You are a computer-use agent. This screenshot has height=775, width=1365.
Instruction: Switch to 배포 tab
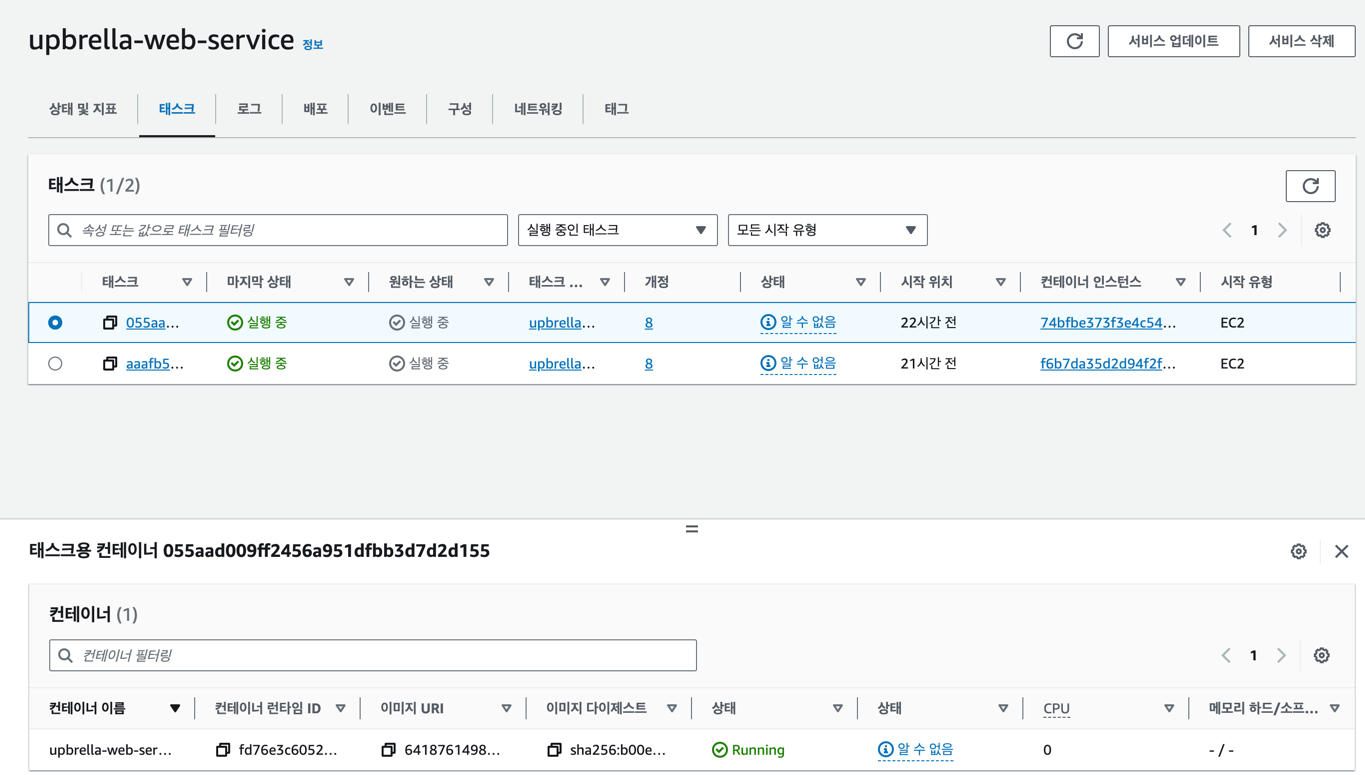[x=315, y=109]
